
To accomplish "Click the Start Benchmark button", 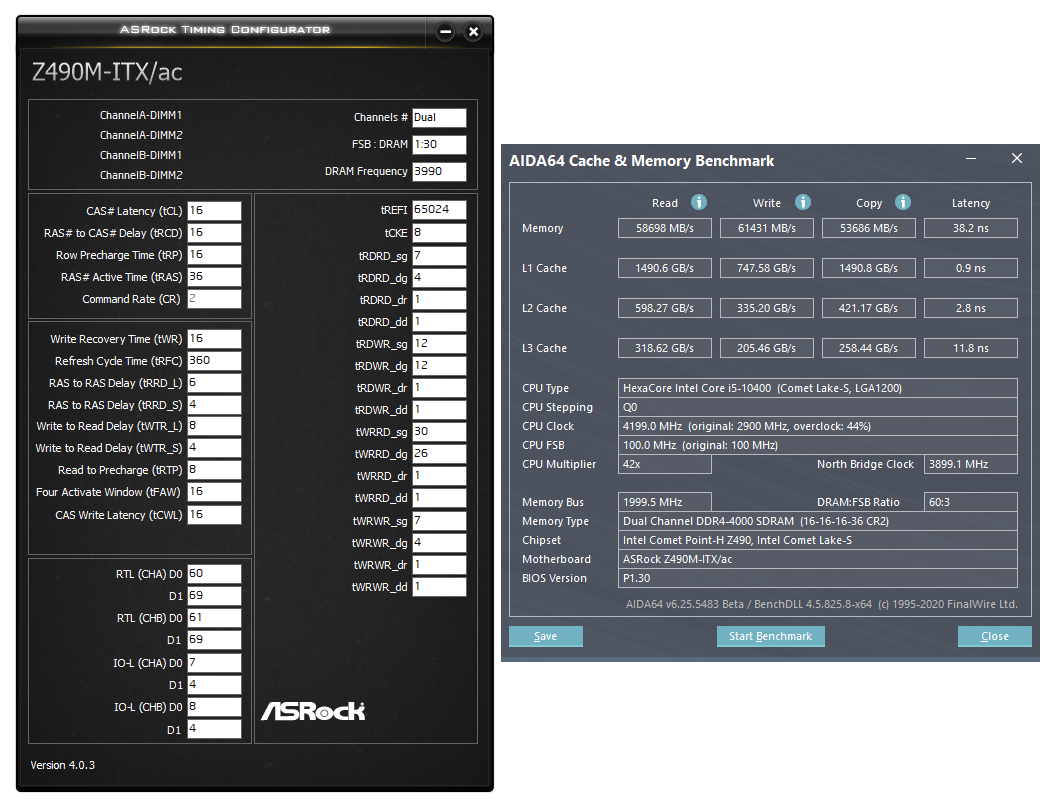I will coord(771,636).
